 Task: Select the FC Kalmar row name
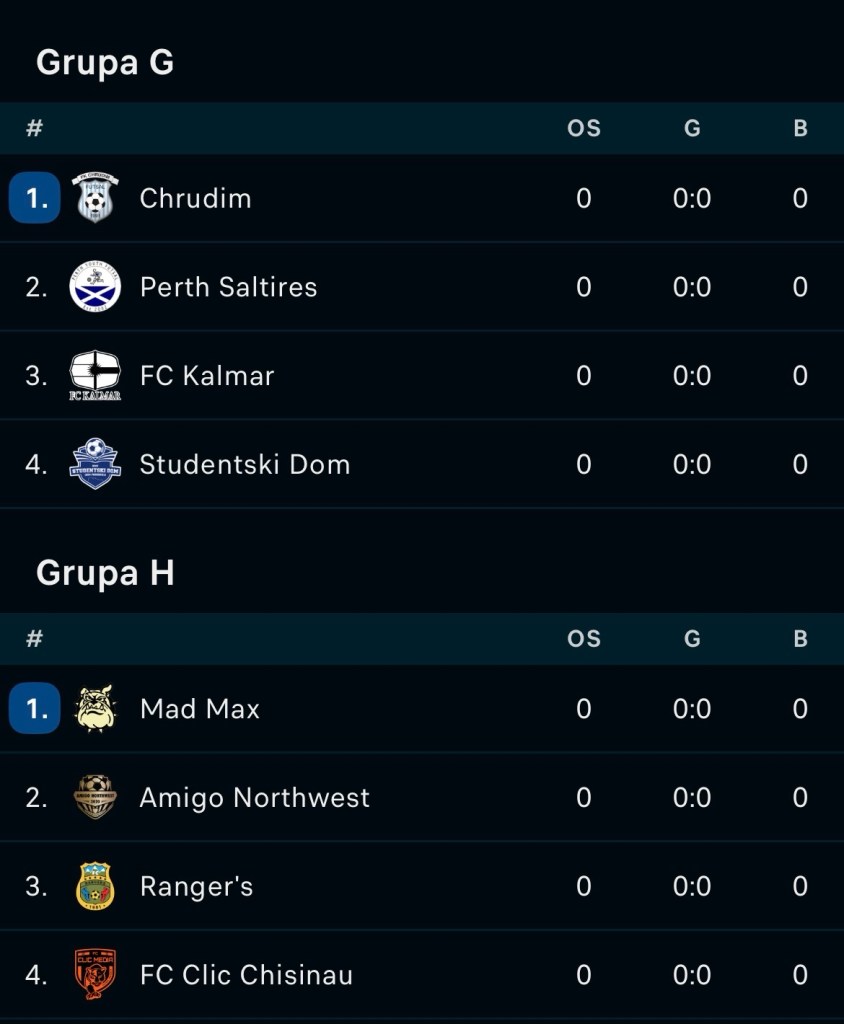pos(207,376)
